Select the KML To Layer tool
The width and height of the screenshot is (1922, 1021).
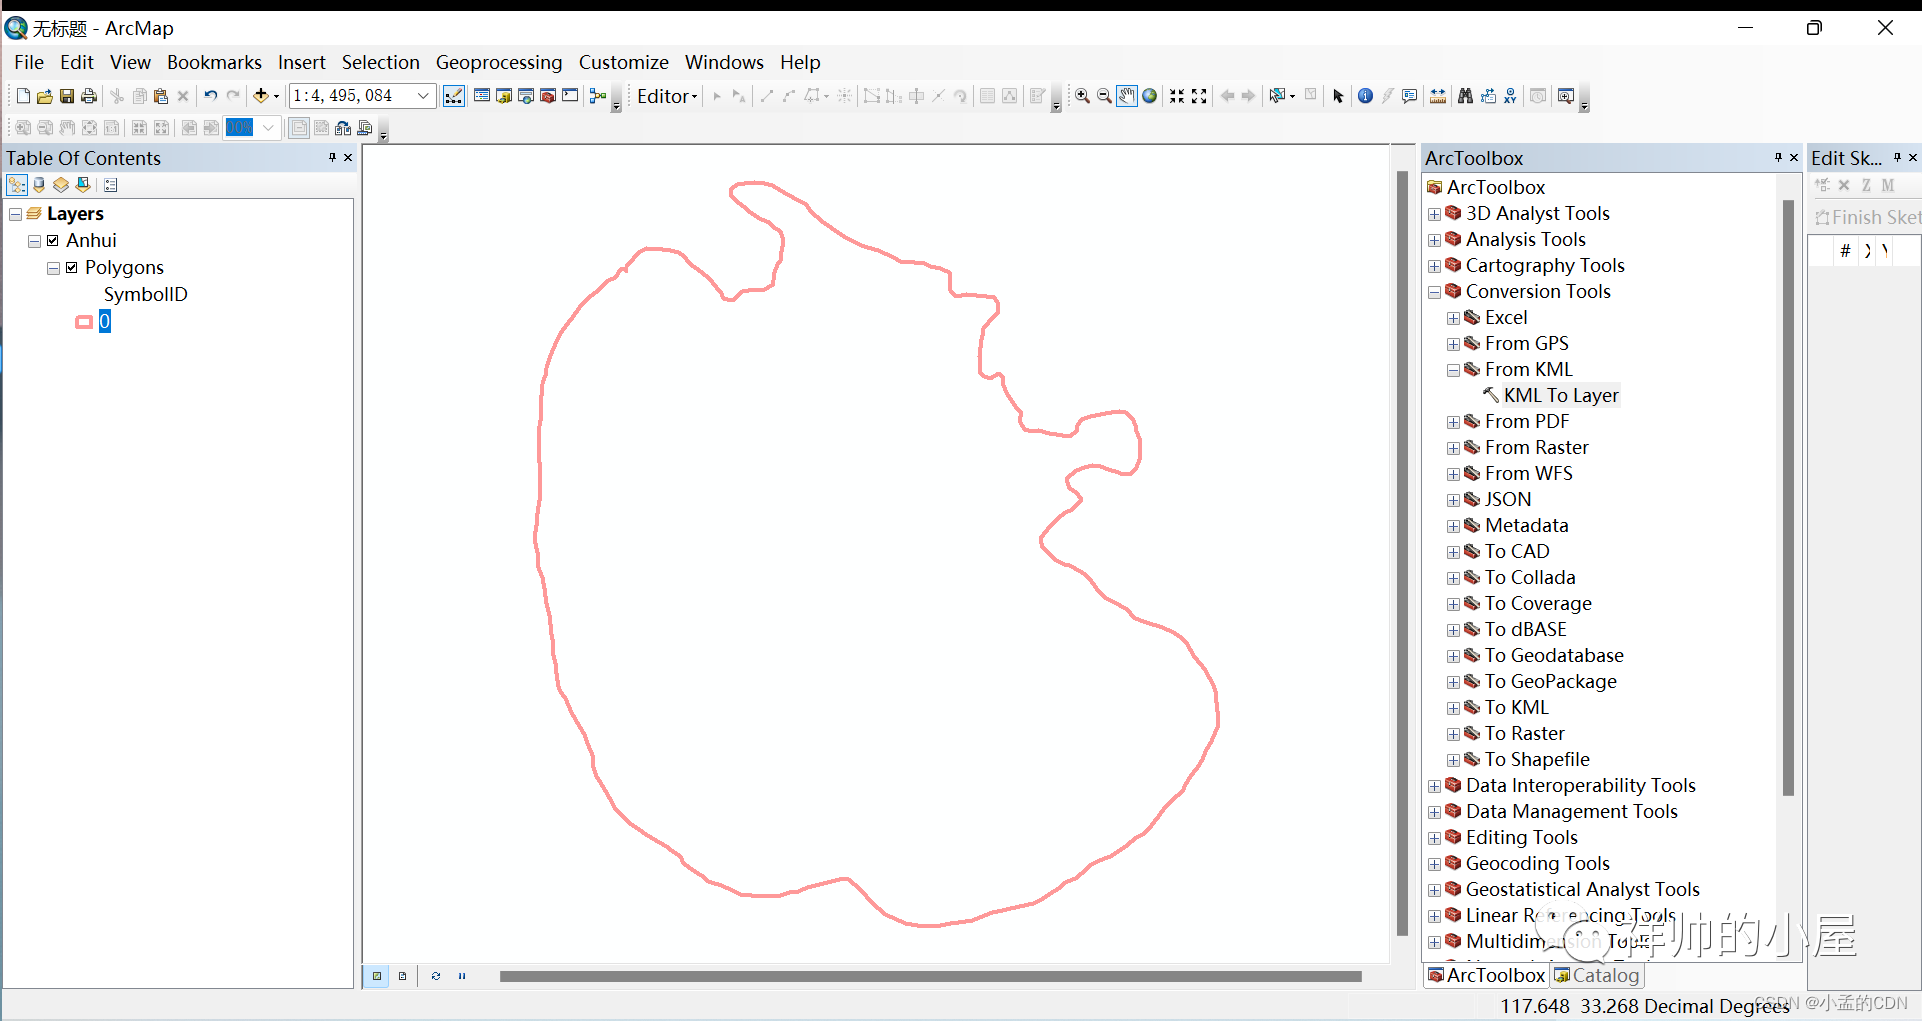(1560, 395)
